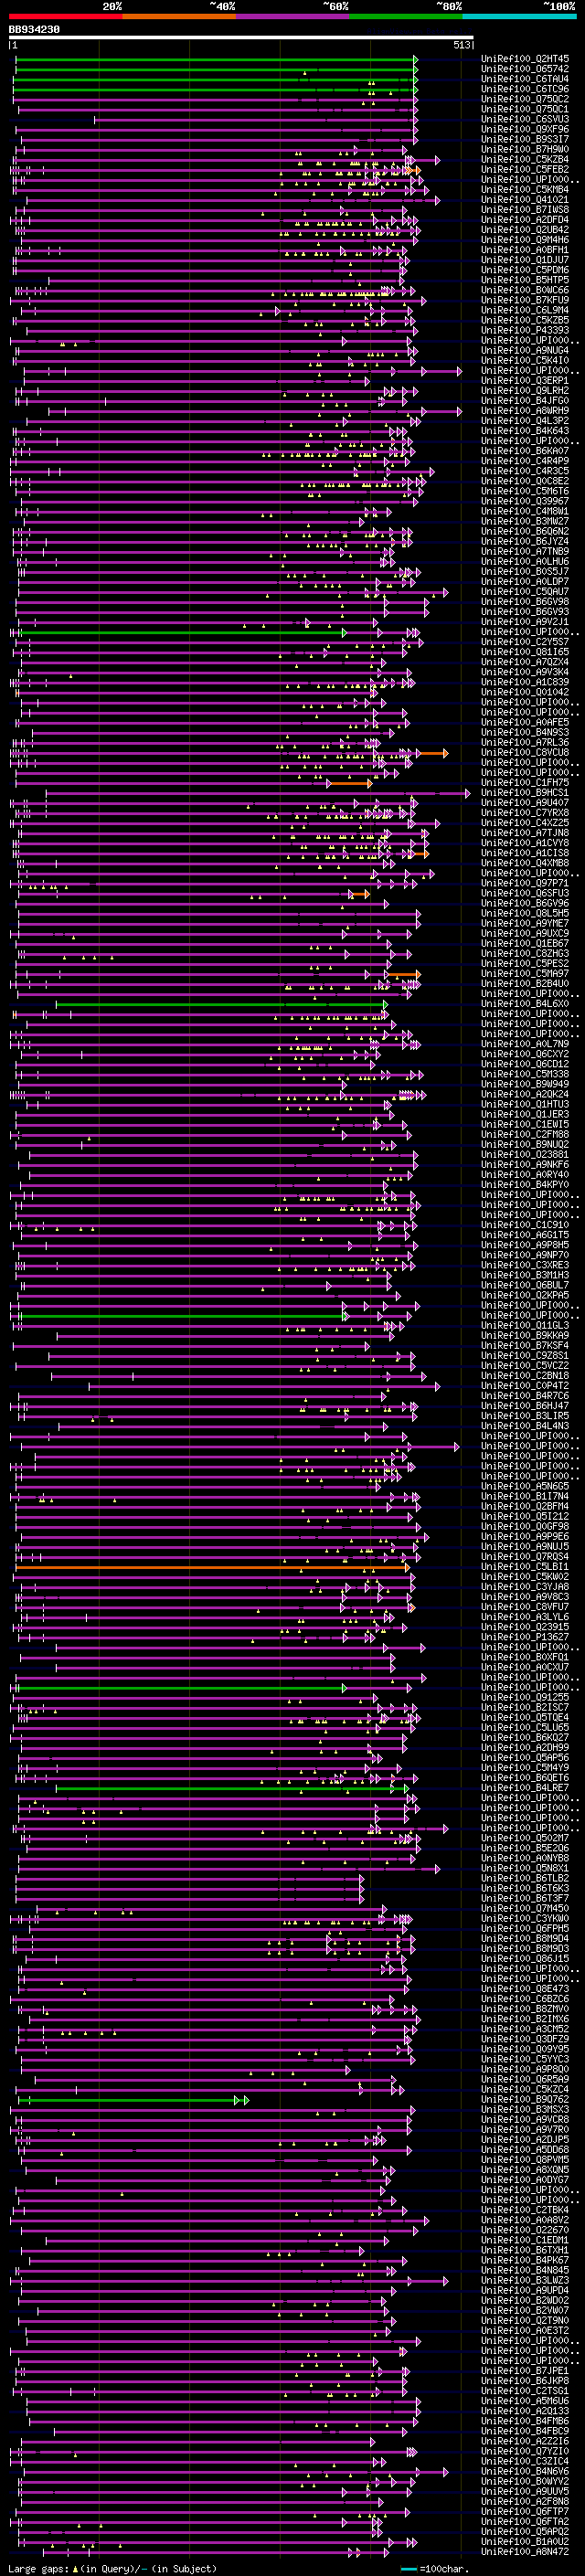The image size is (585, 2576).
Task: Select hit label UniRef100_A1CIS8
Action: coord(525,853)
